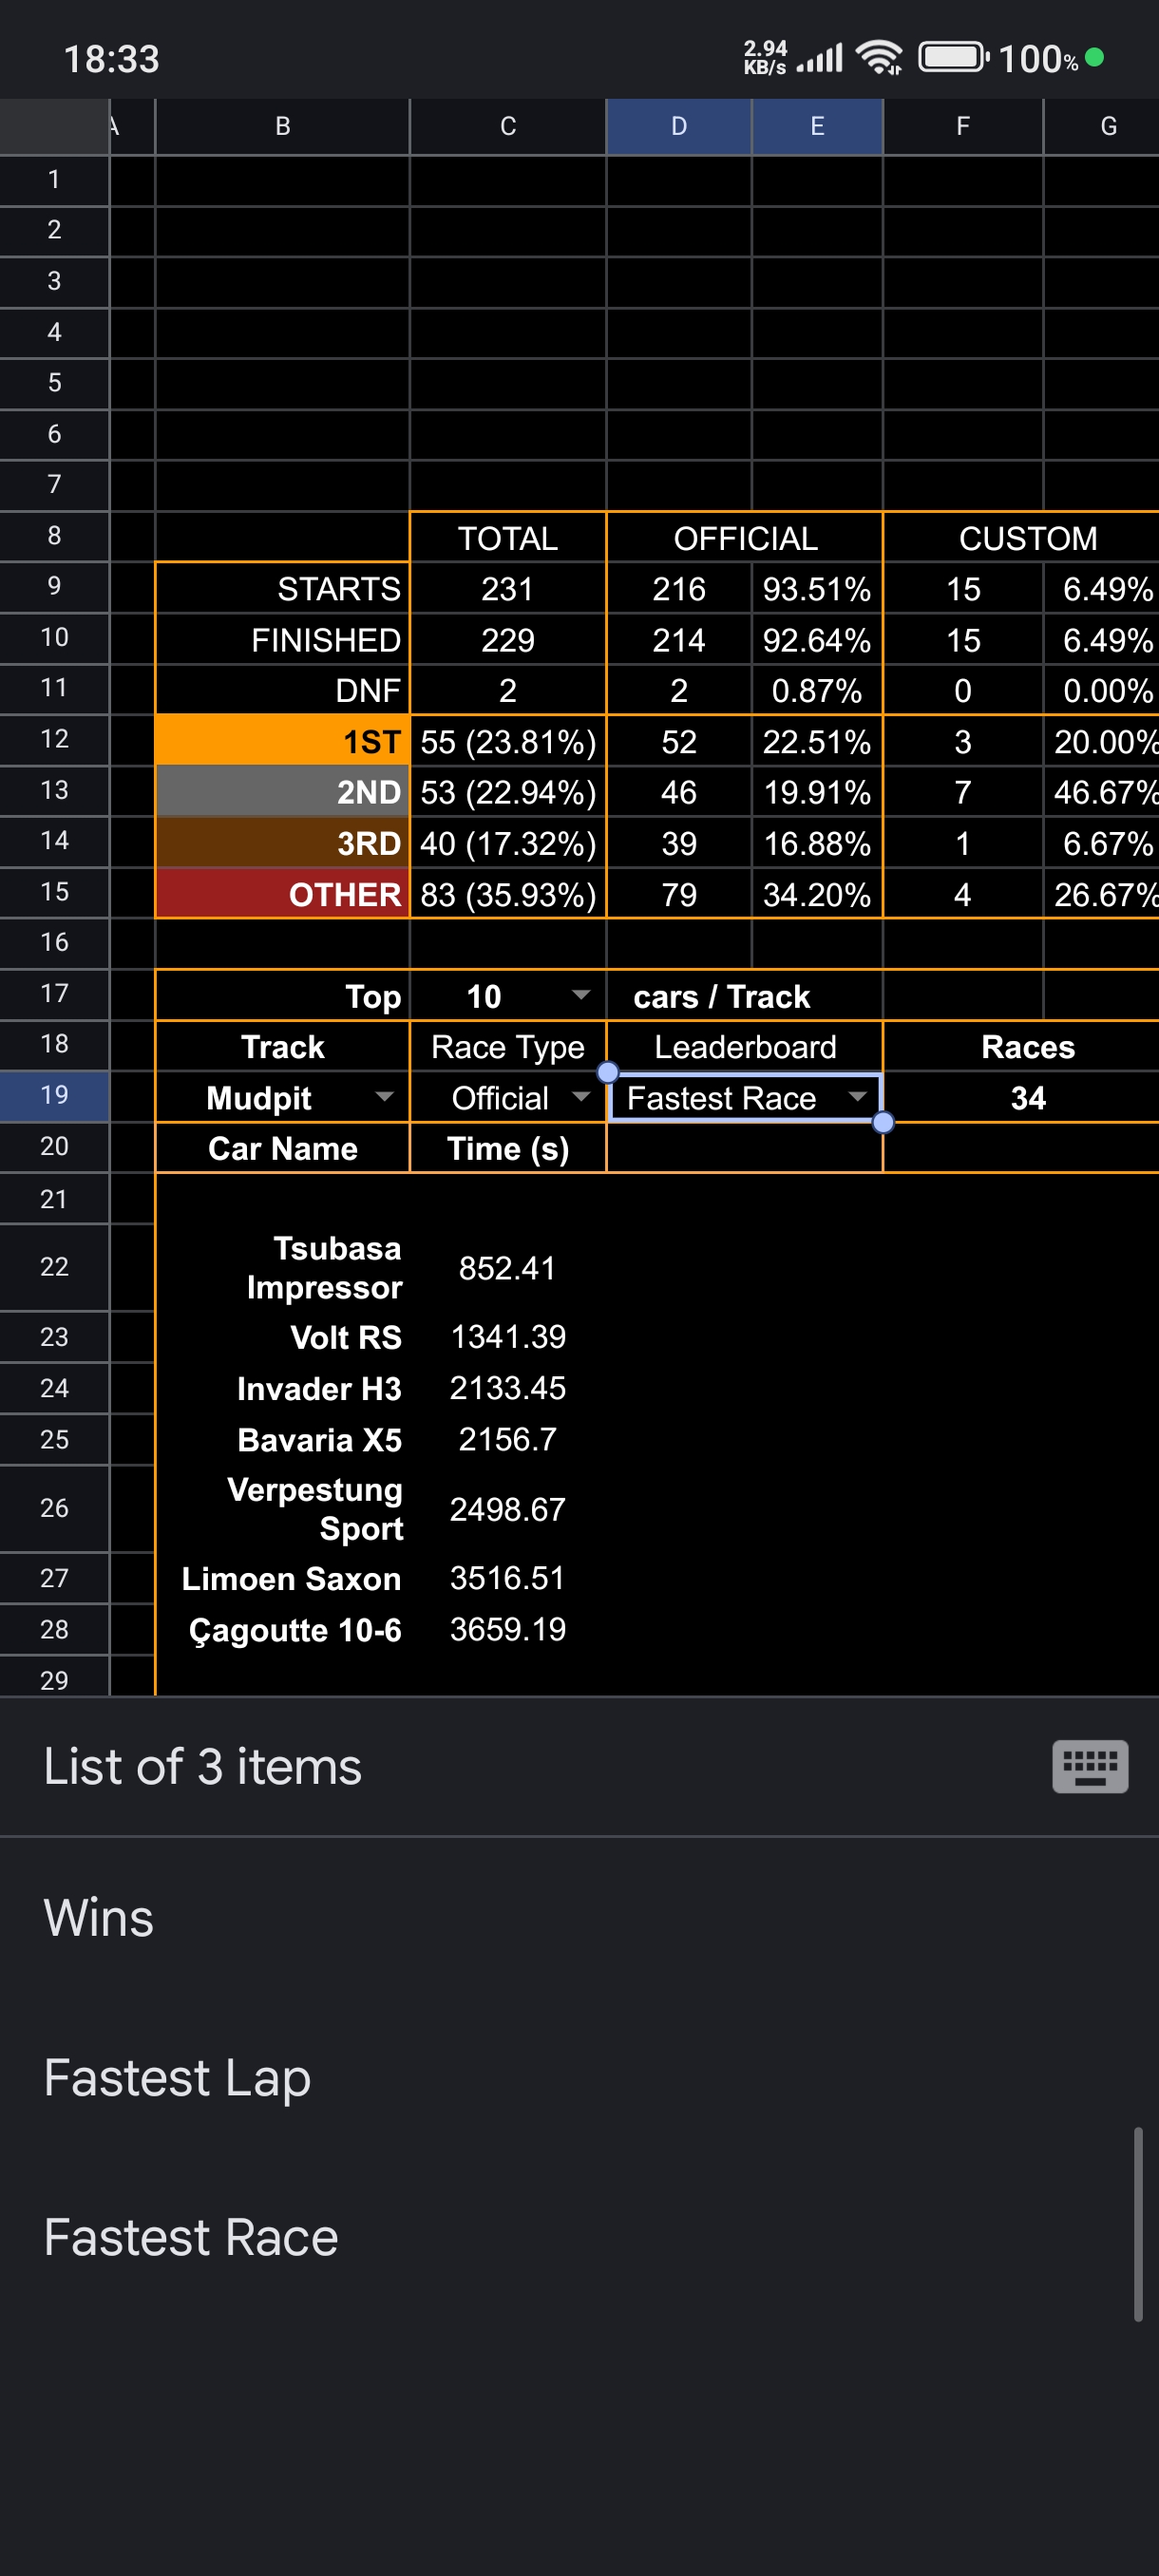Select the Tsubasa Impressor cell

[282, 1267]
